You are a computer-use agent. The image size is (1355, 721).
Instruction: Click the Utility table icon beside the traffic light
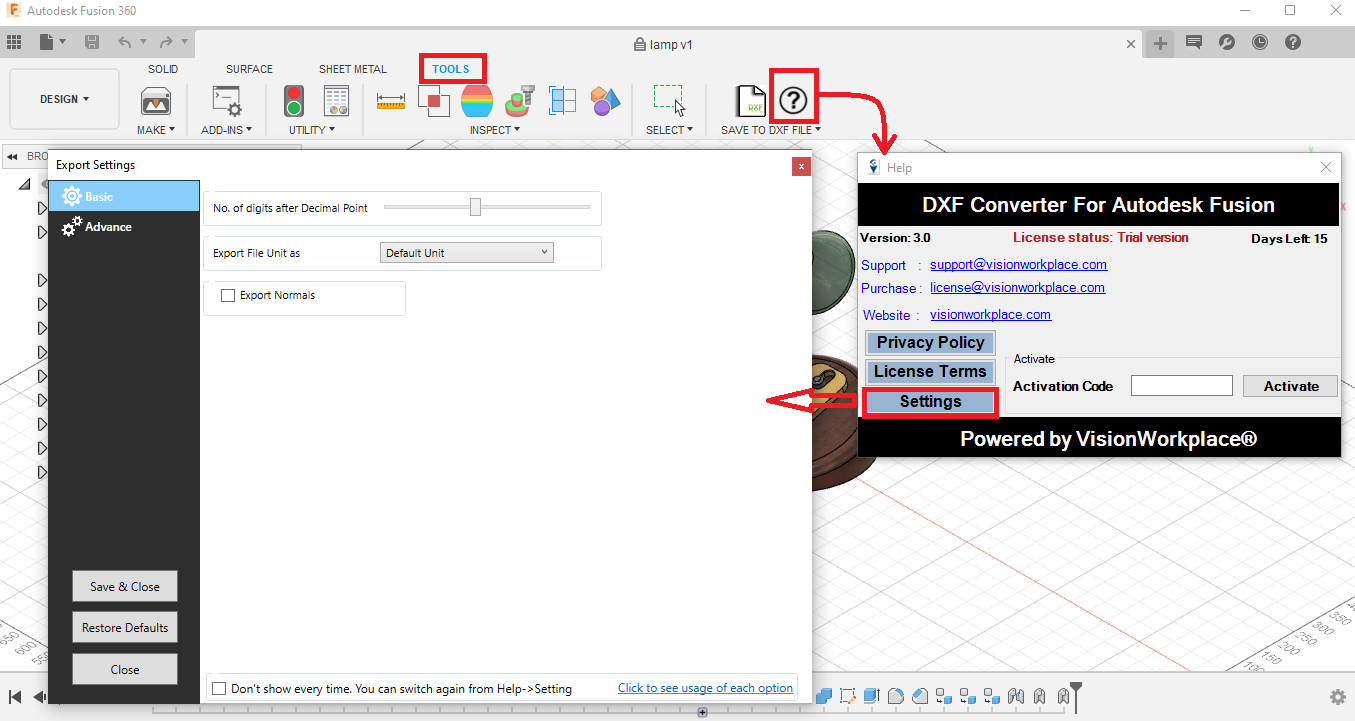click(336, 101)
